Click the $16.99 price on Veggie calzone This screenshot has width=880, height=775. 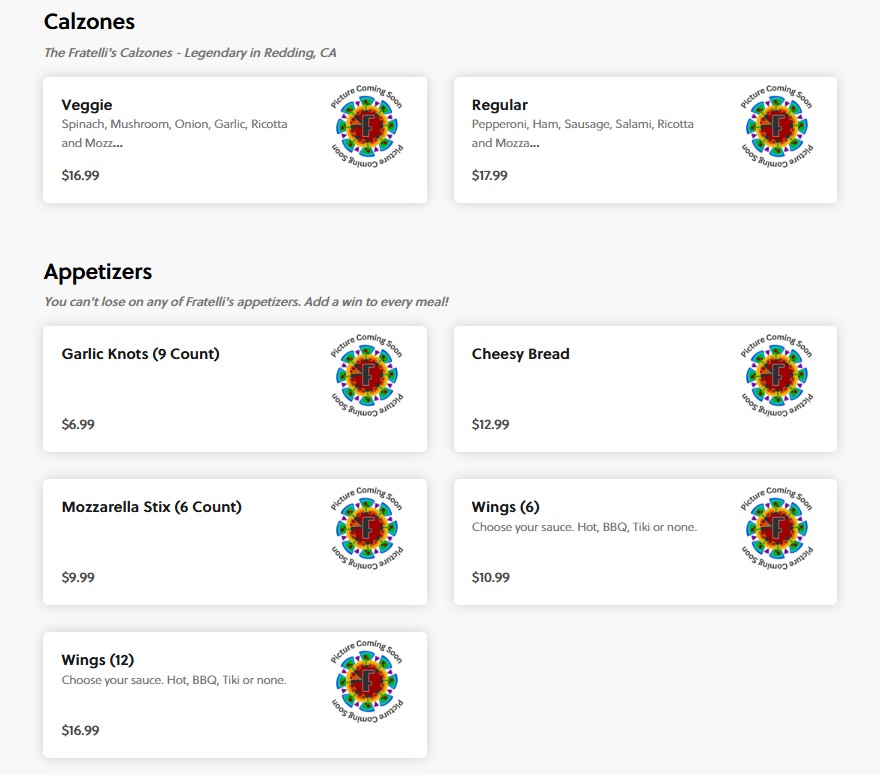coord(80,176)
